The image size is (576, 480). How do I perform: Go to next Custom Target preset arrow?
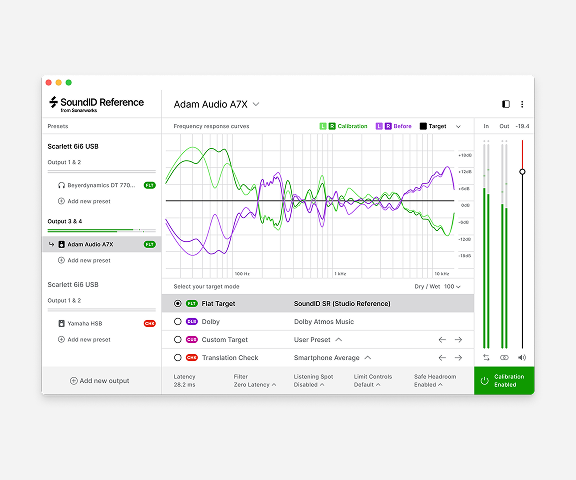(458, 340)
